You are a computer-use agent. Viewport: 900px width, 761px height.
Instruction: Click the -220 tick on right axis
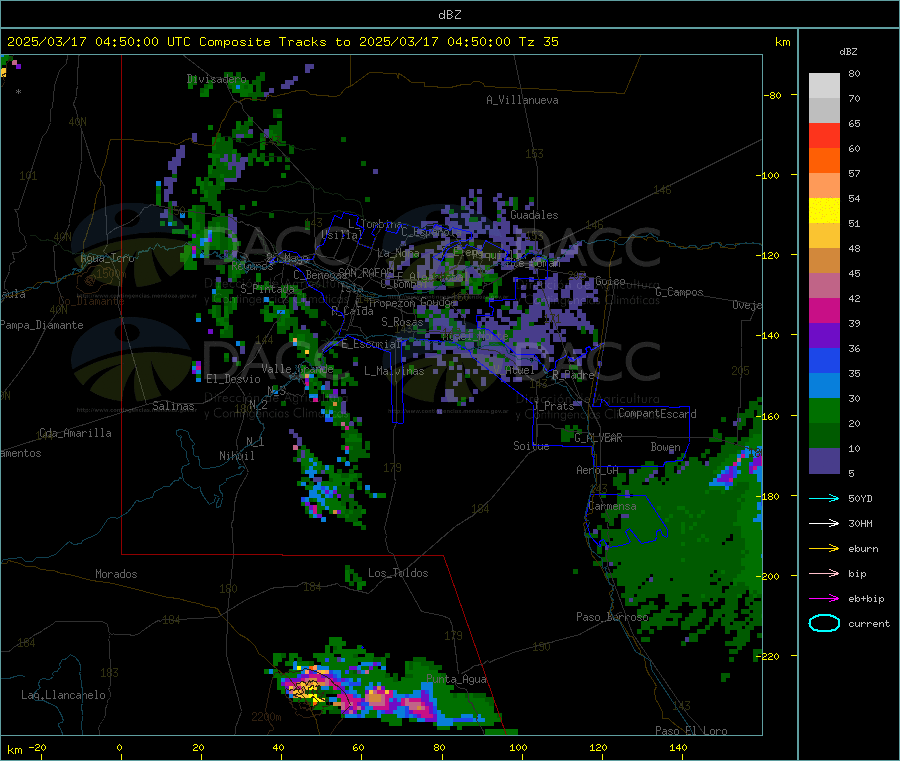pyautogui.click(x=768, y=657)
